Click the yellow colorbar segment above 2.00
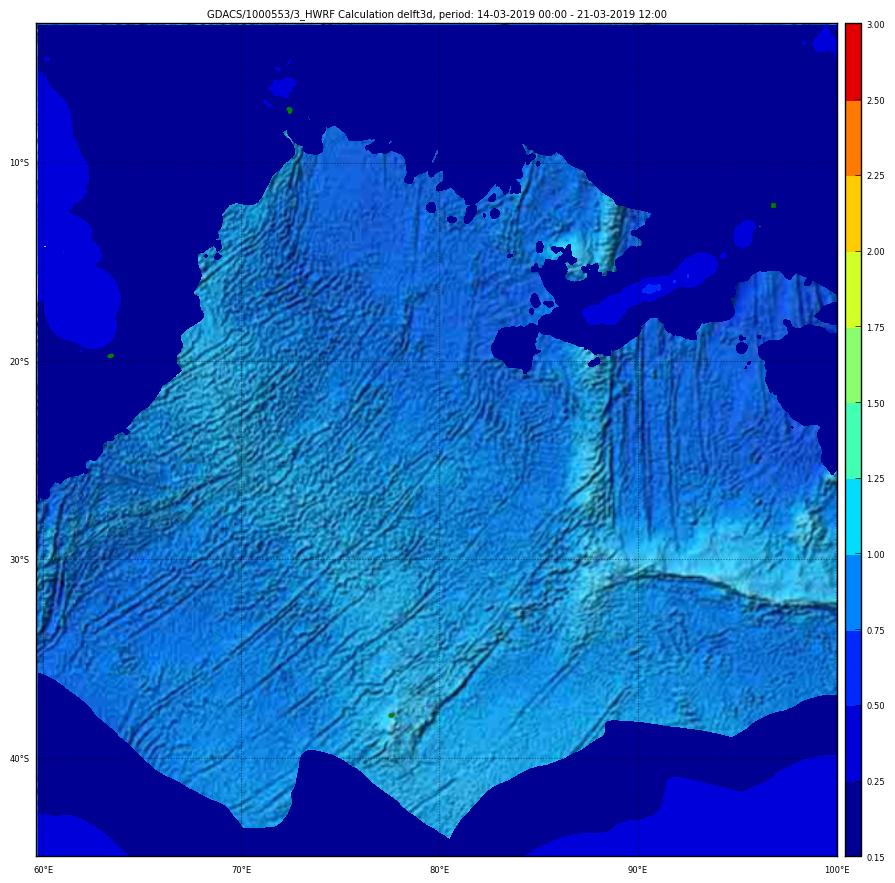This screenshot has height=883, width=895. [852, 213]
